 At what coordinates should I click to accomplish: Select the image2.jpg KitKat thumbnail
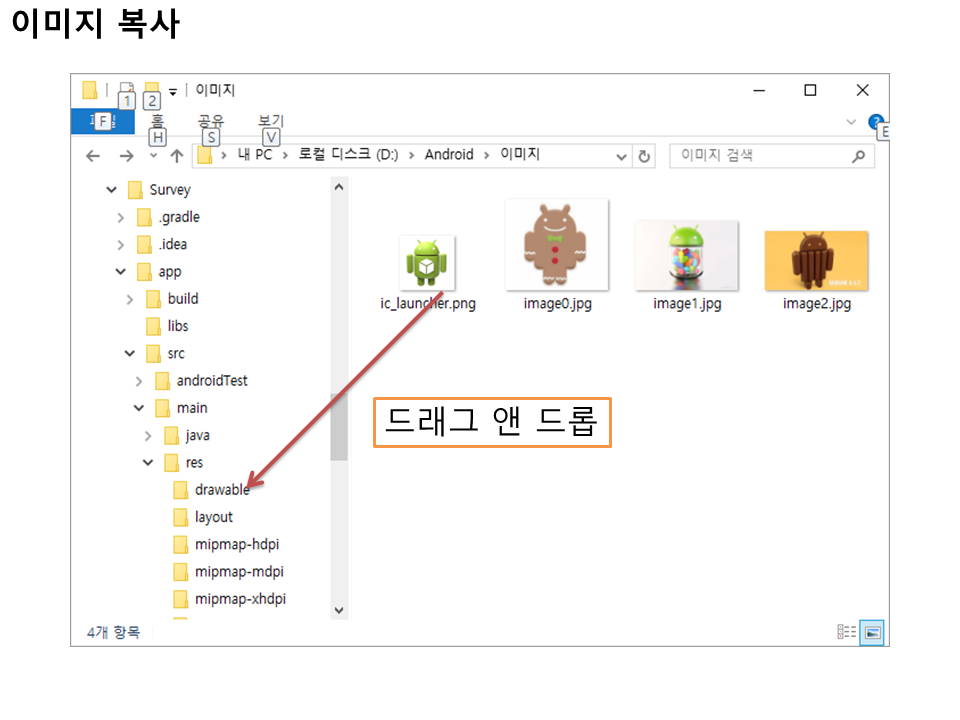[x=816, y=261]
